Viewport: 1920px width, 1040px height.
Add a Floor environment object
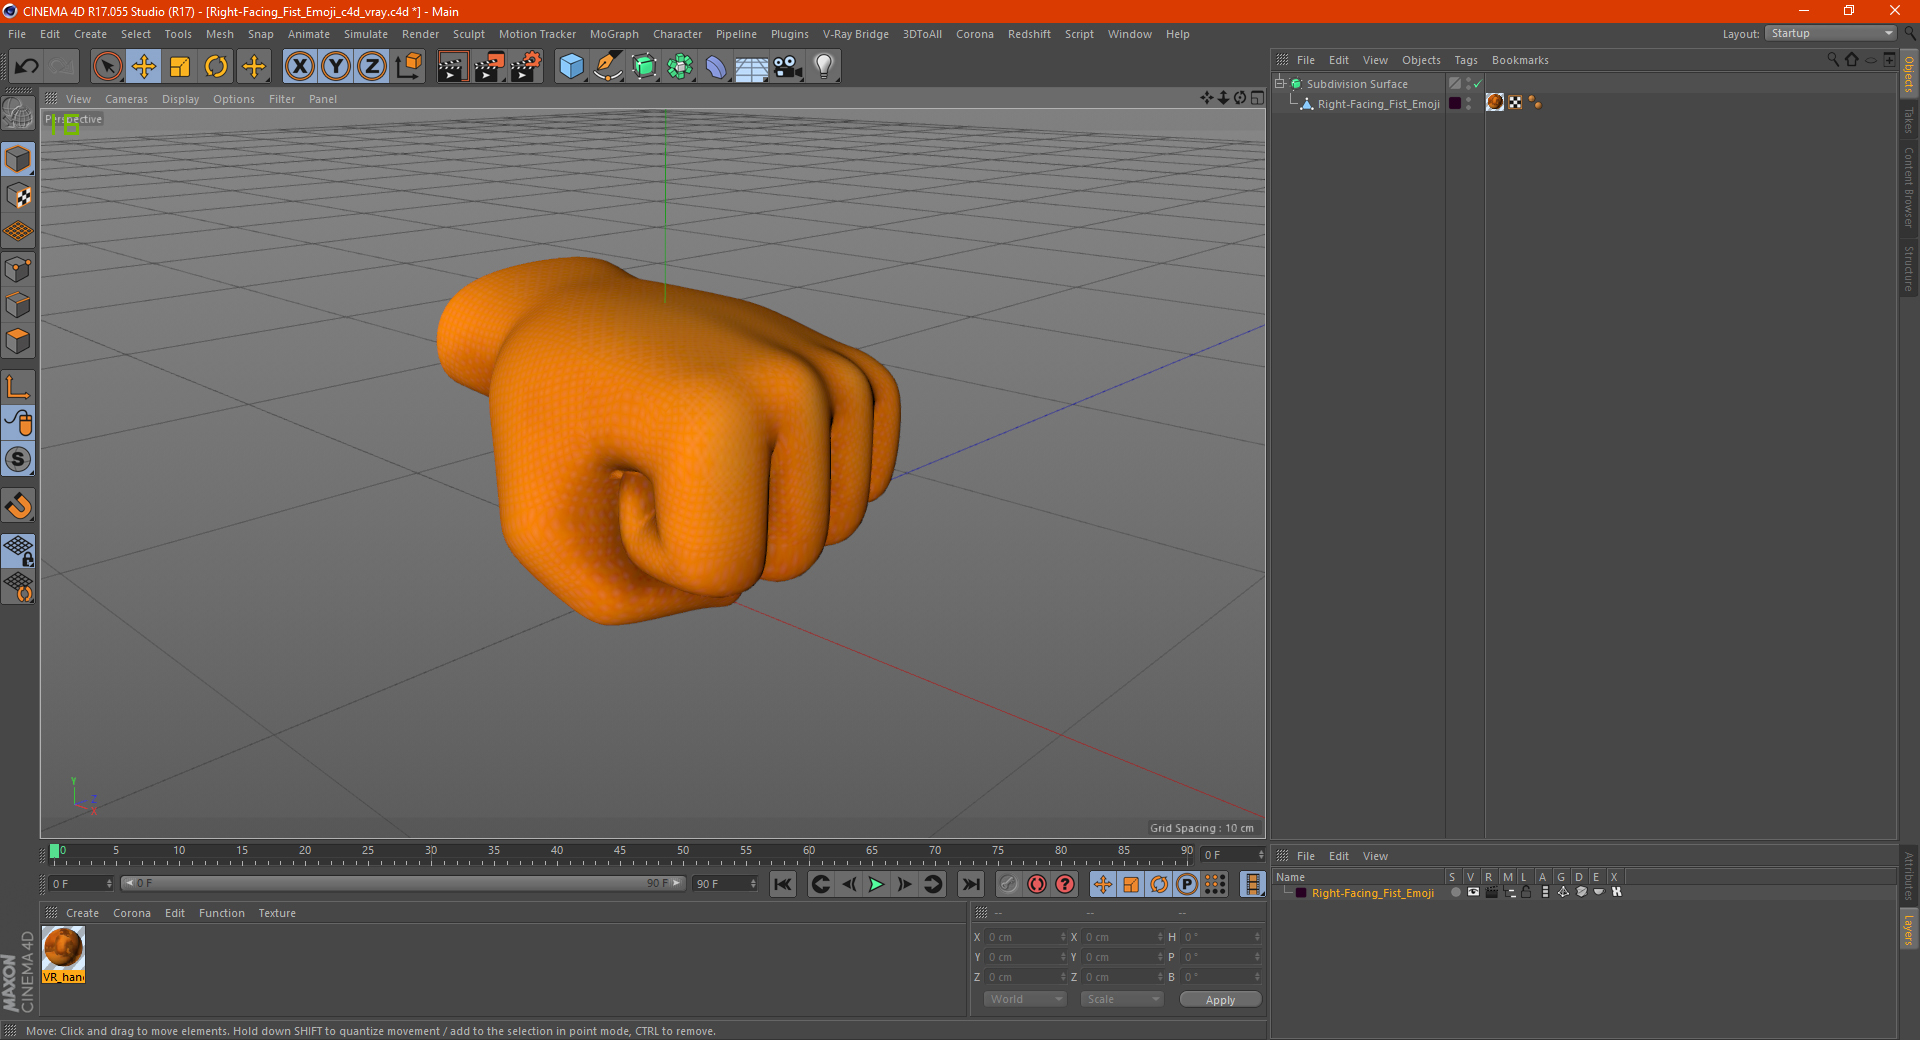[x=752, y=67]
